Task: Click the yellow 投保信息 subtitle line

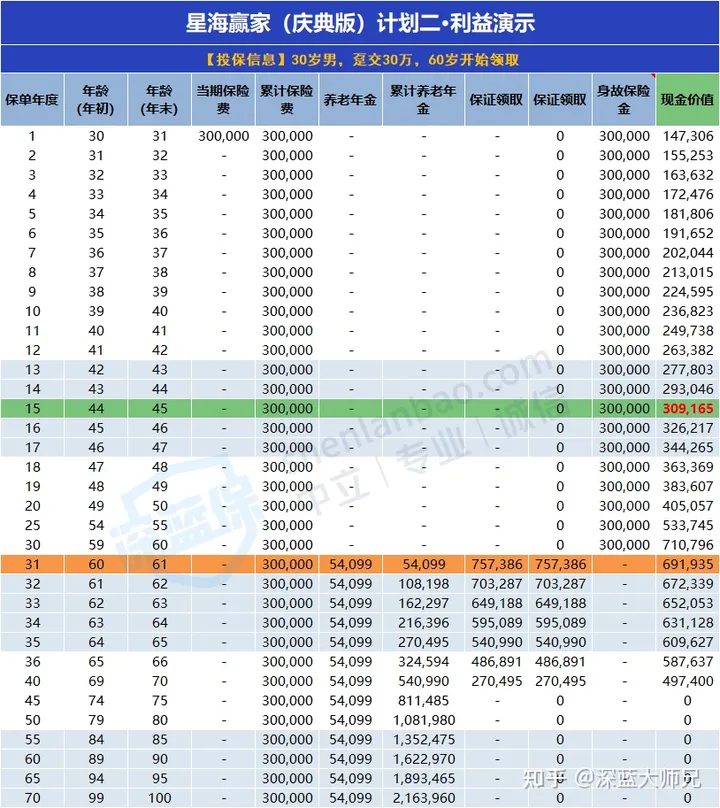Action: point(360,59)
